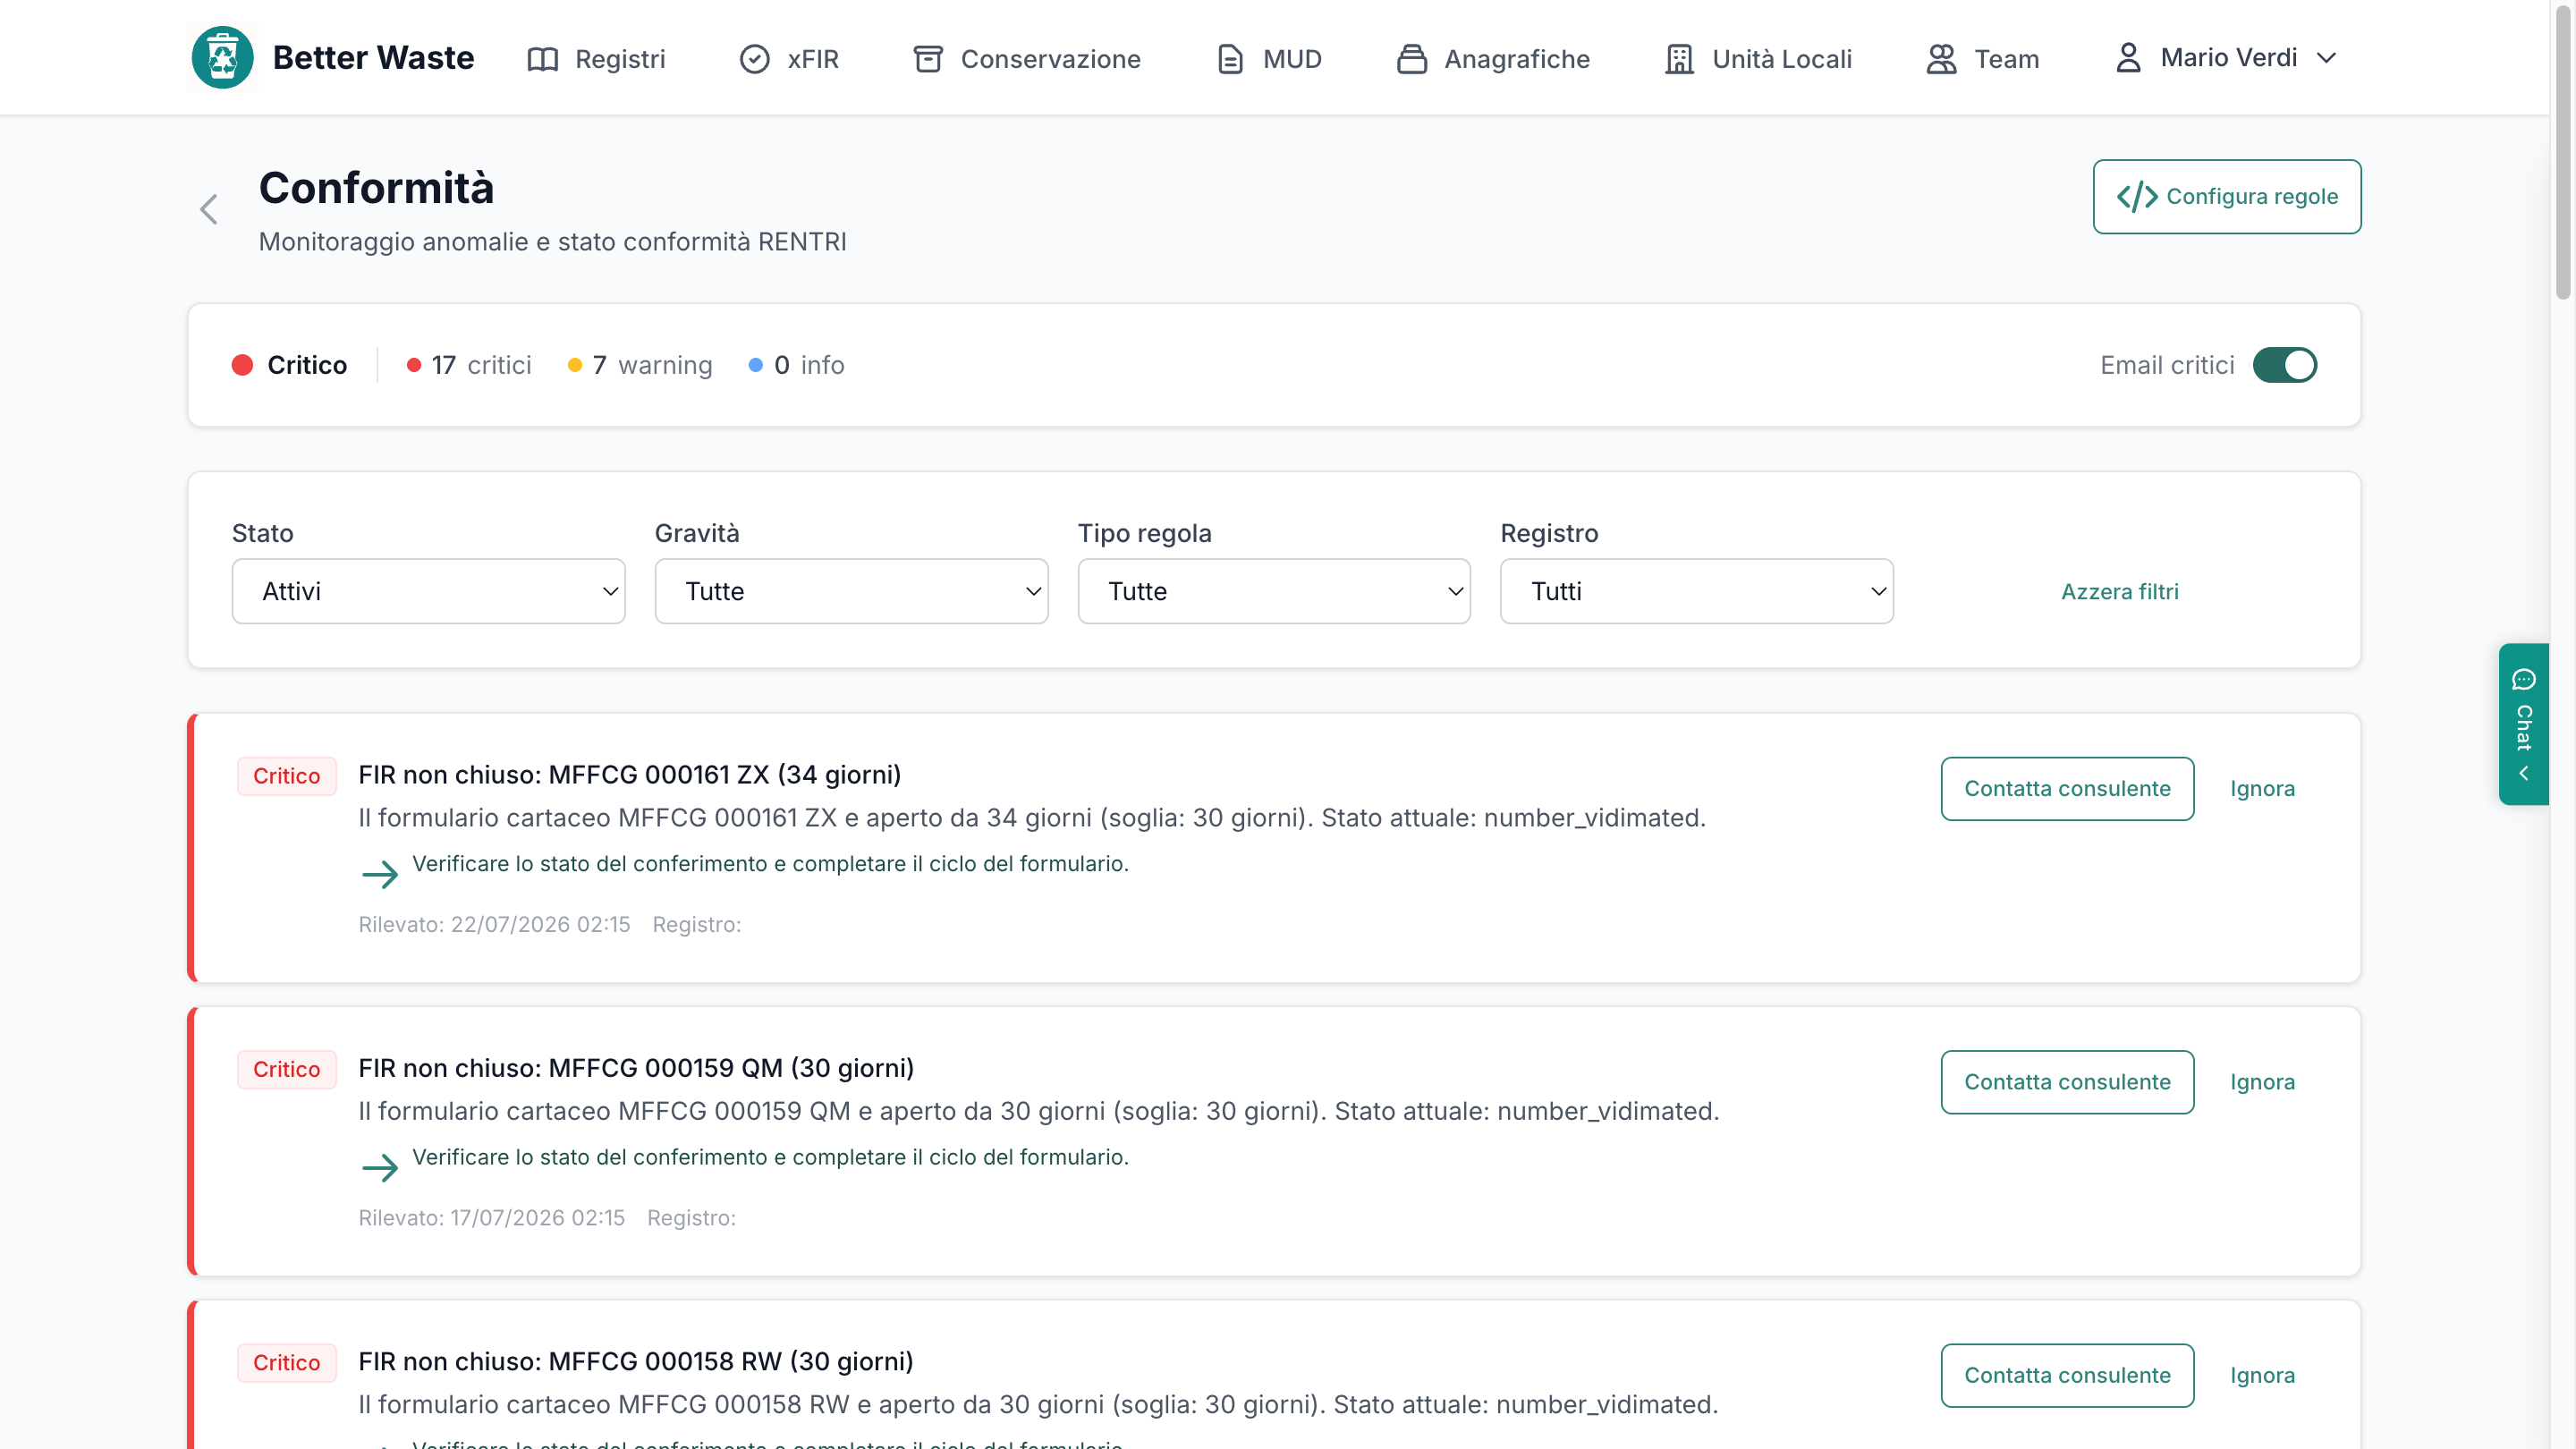2576x1449 pixels.
Task: Click the user profile icon beside Mario Verdi
Action: click(2128, 58)
